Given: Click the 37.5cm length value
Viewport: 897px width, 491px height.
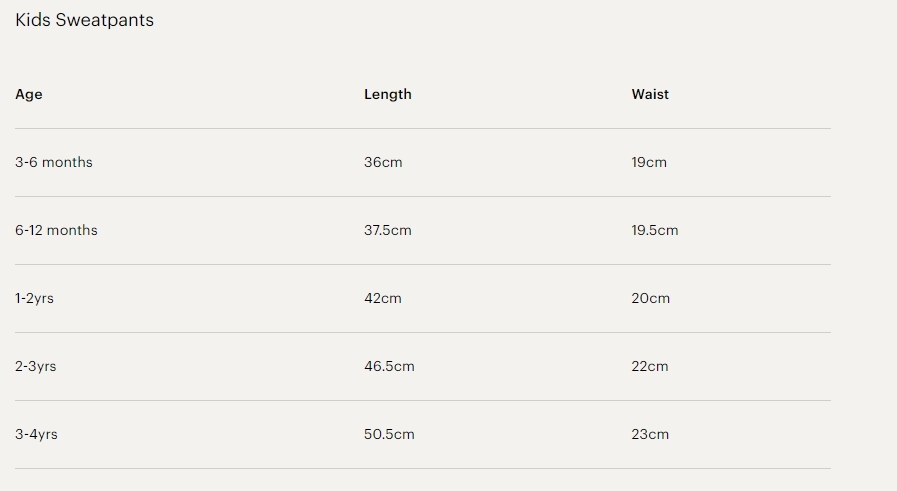Looking at the screenshot, I should coord(388,230).
